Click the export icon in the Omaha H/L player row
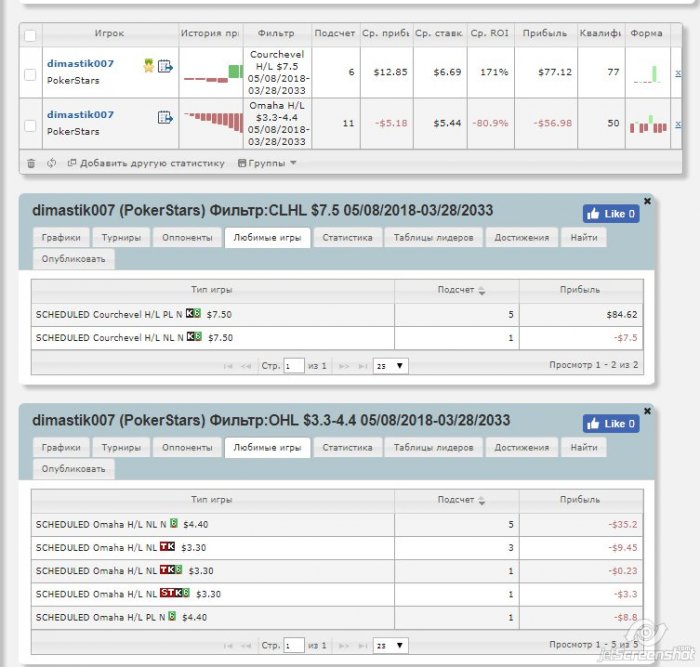This screenshot has height=667, width=700. [x=165, y=118]
